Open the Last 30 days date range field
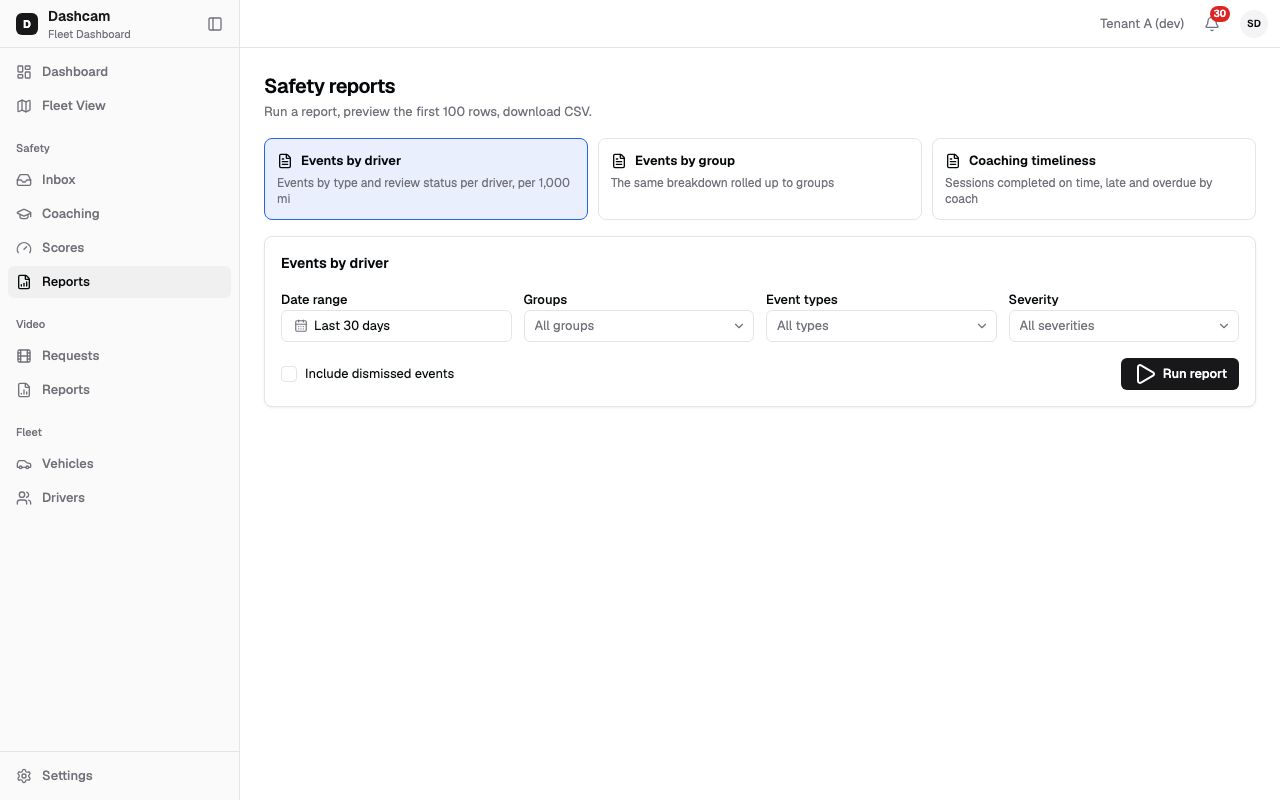 (x=396, y=326)
